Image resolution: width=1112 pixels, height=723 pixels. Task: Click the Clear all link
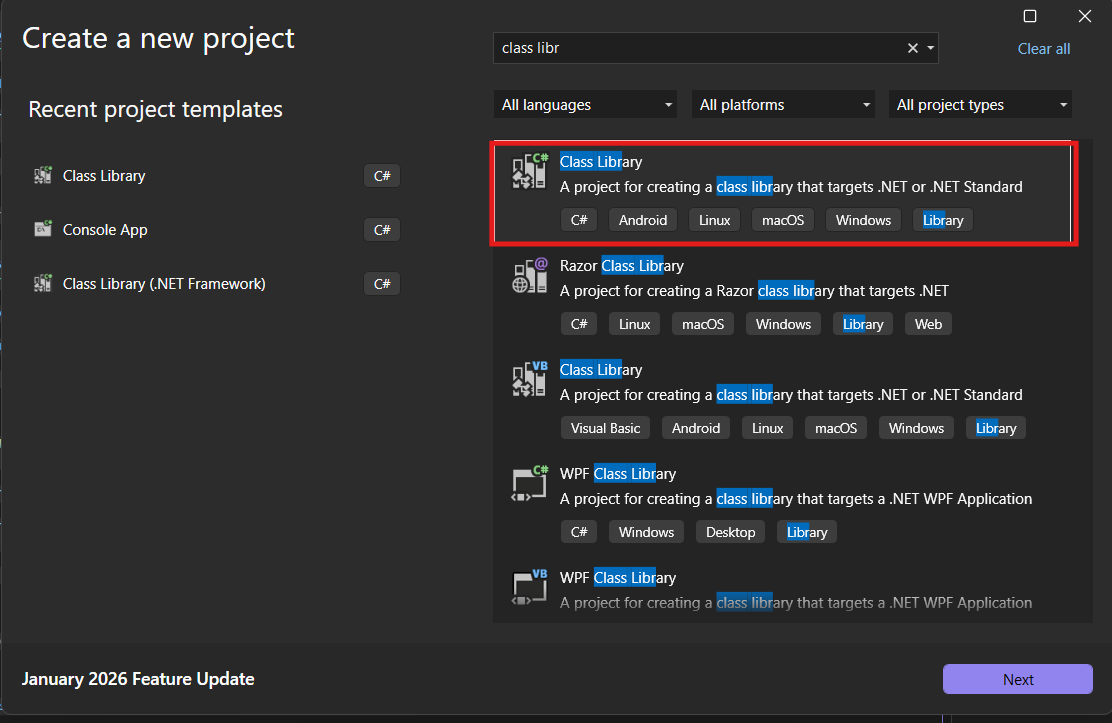(1043, 48)
